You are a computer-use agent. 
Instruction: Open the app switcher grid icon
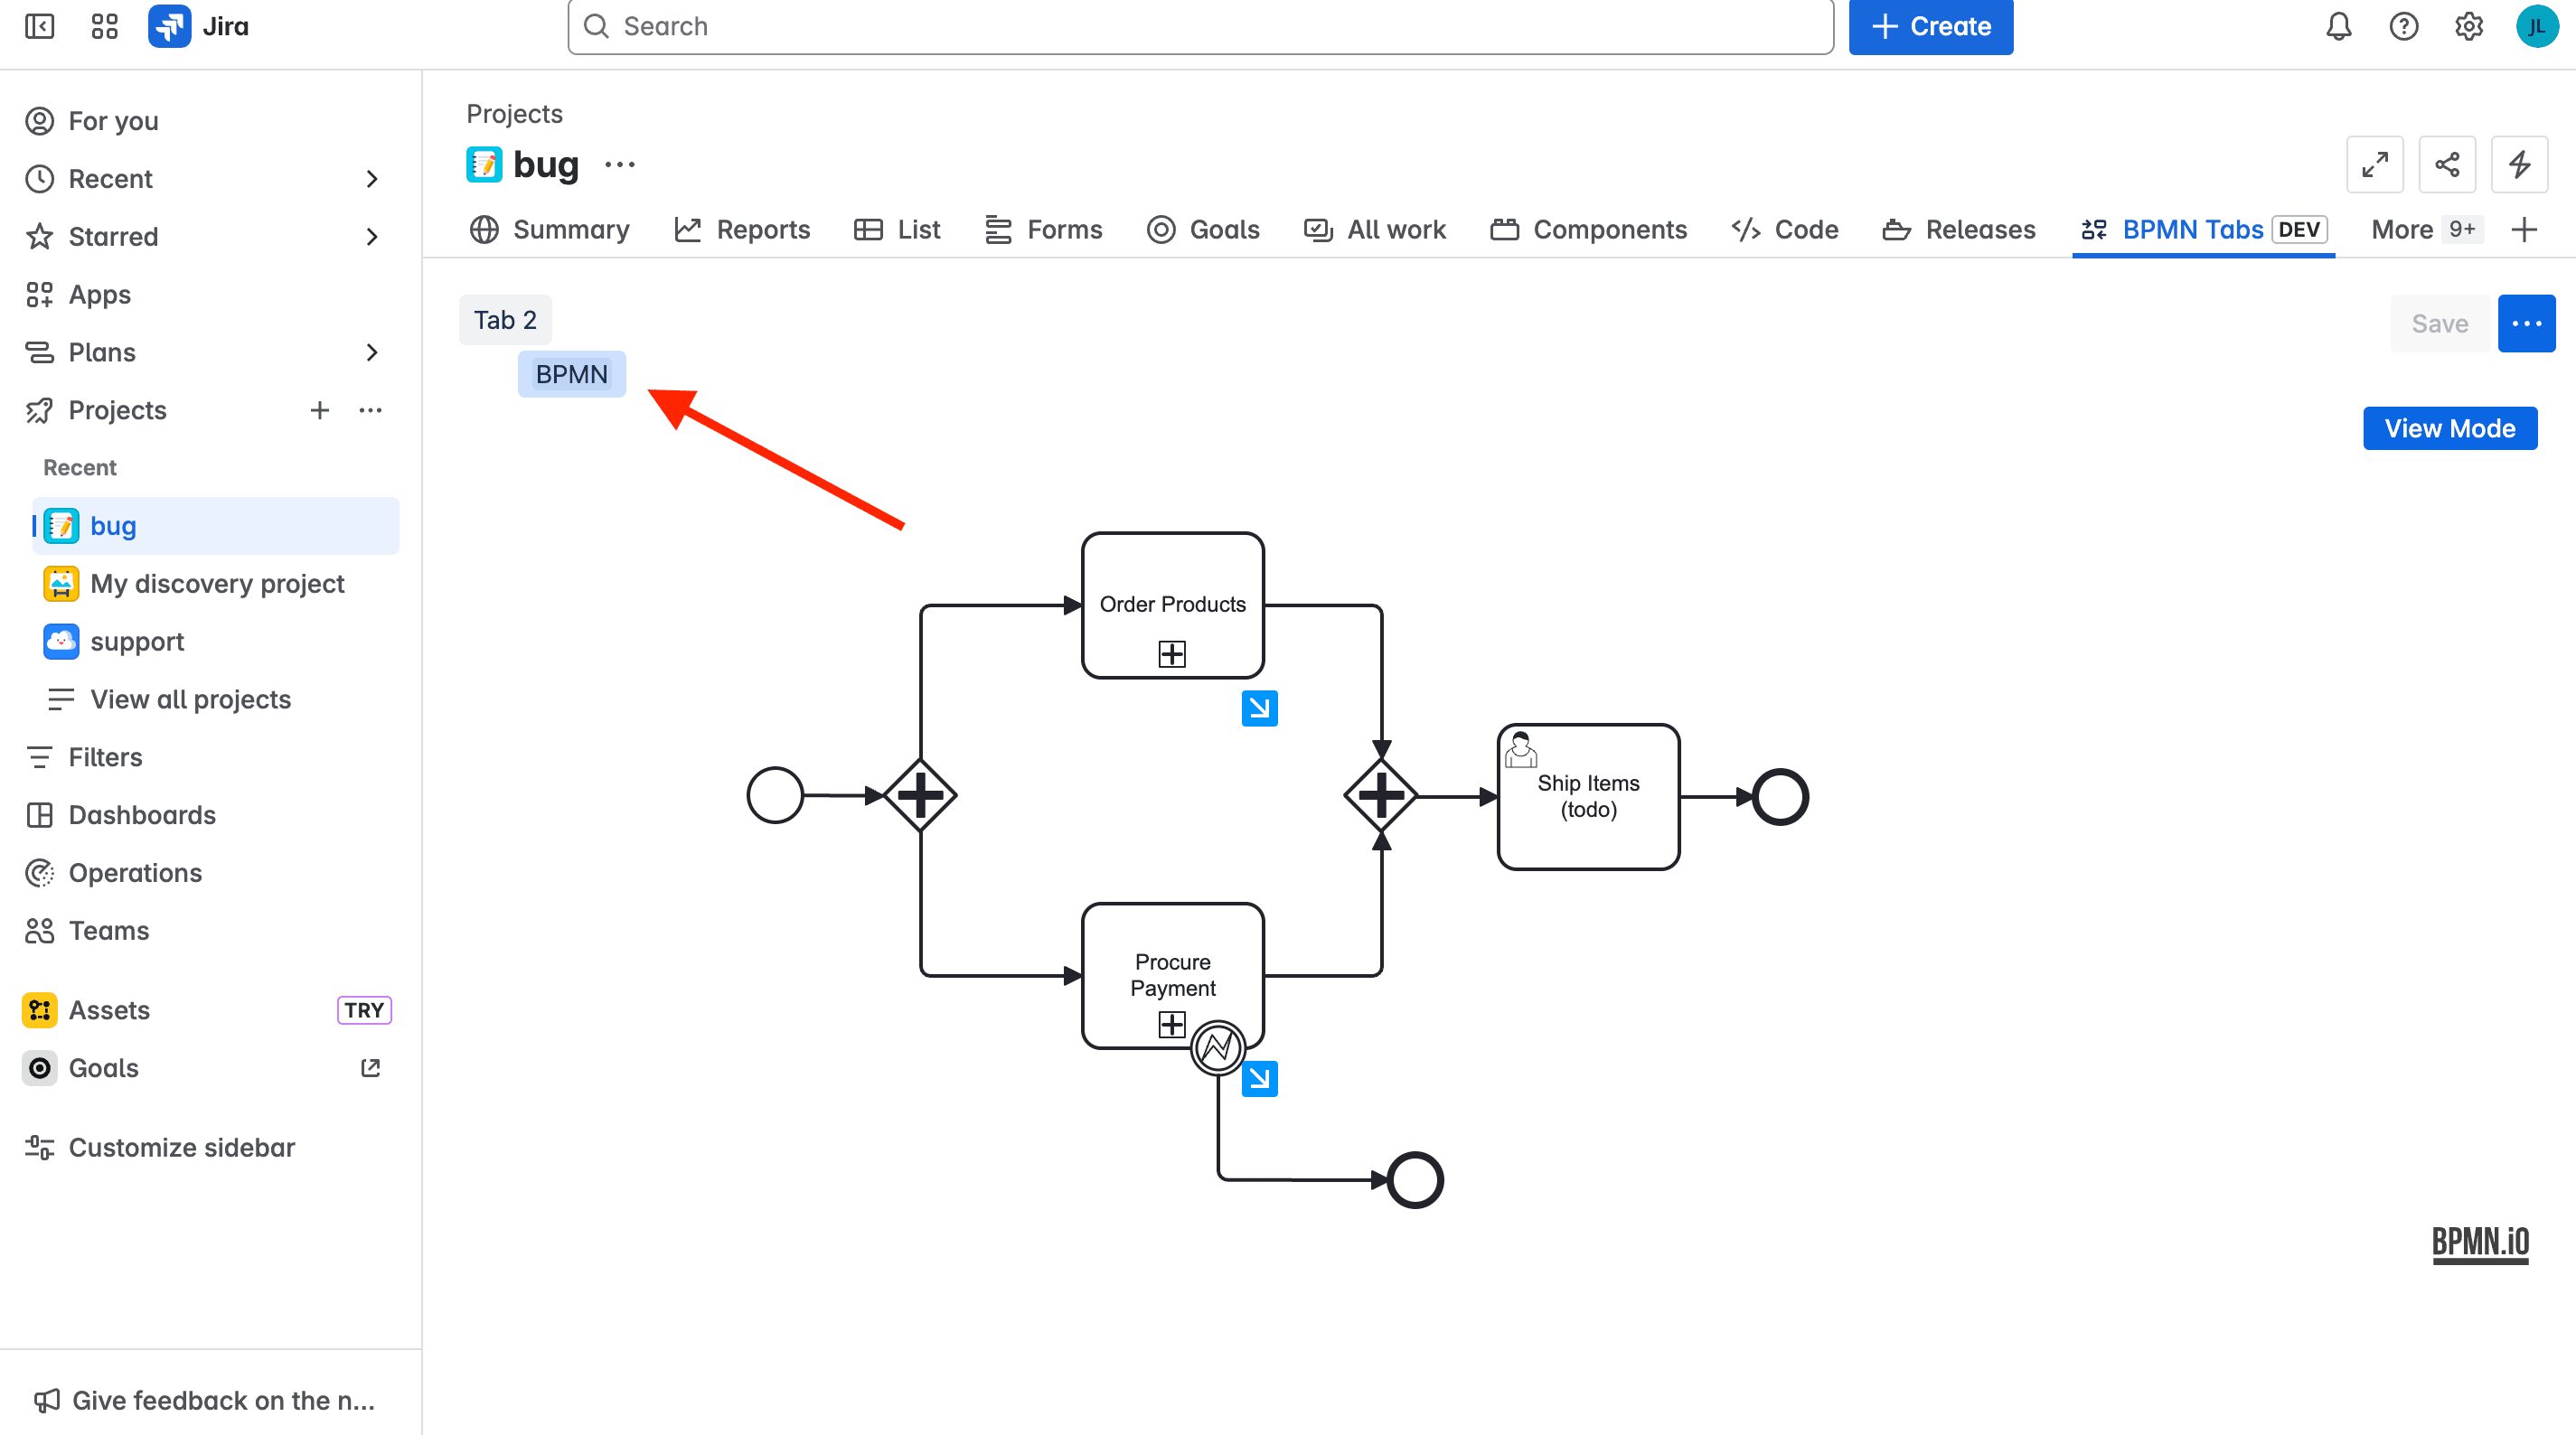pyautogui.click(x=105, y=27)
